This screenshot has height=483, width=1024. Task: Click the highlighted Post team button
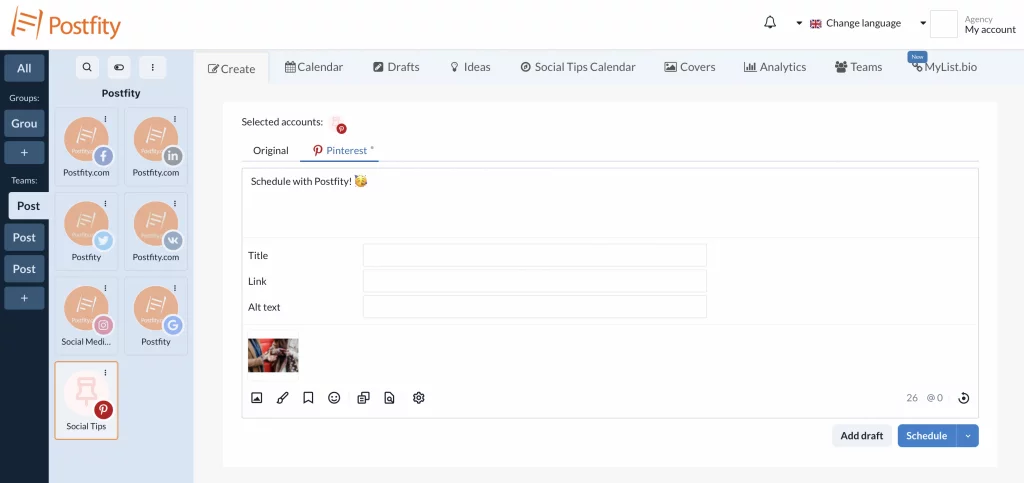[28, 206]
